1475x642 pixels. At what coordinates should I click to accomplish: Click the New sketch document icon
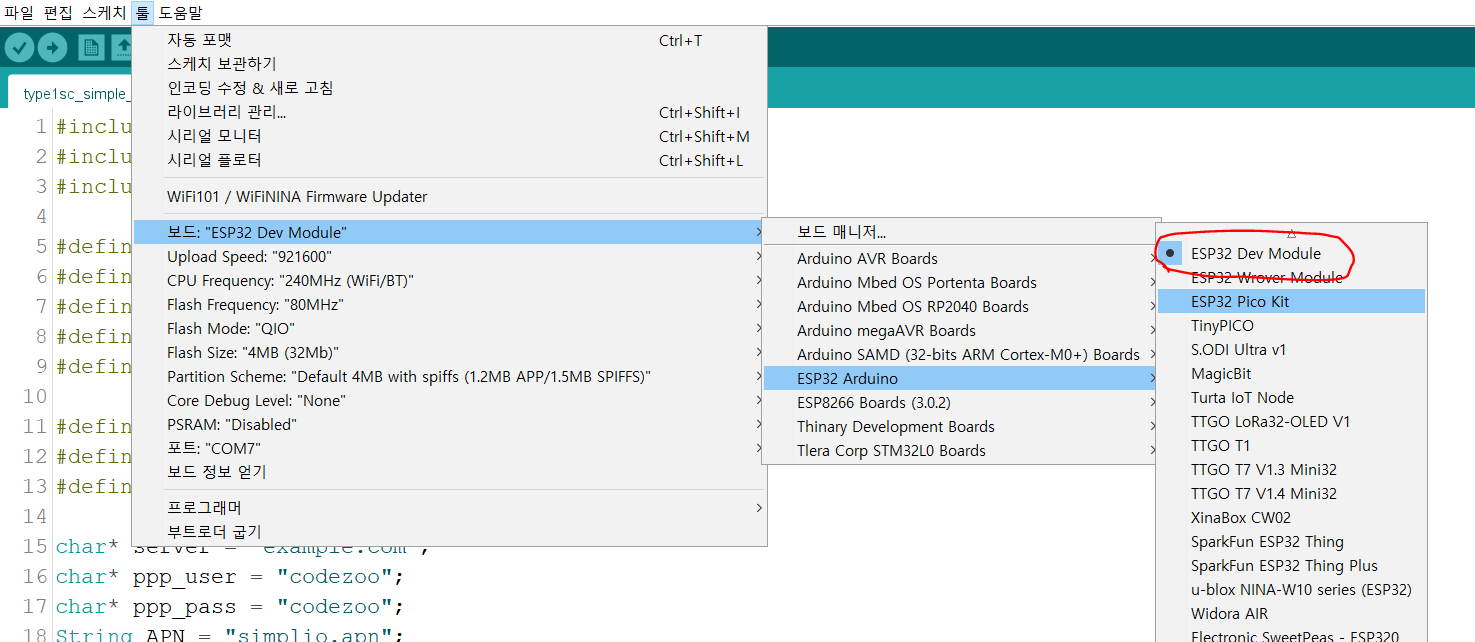(x=92, y=47)
